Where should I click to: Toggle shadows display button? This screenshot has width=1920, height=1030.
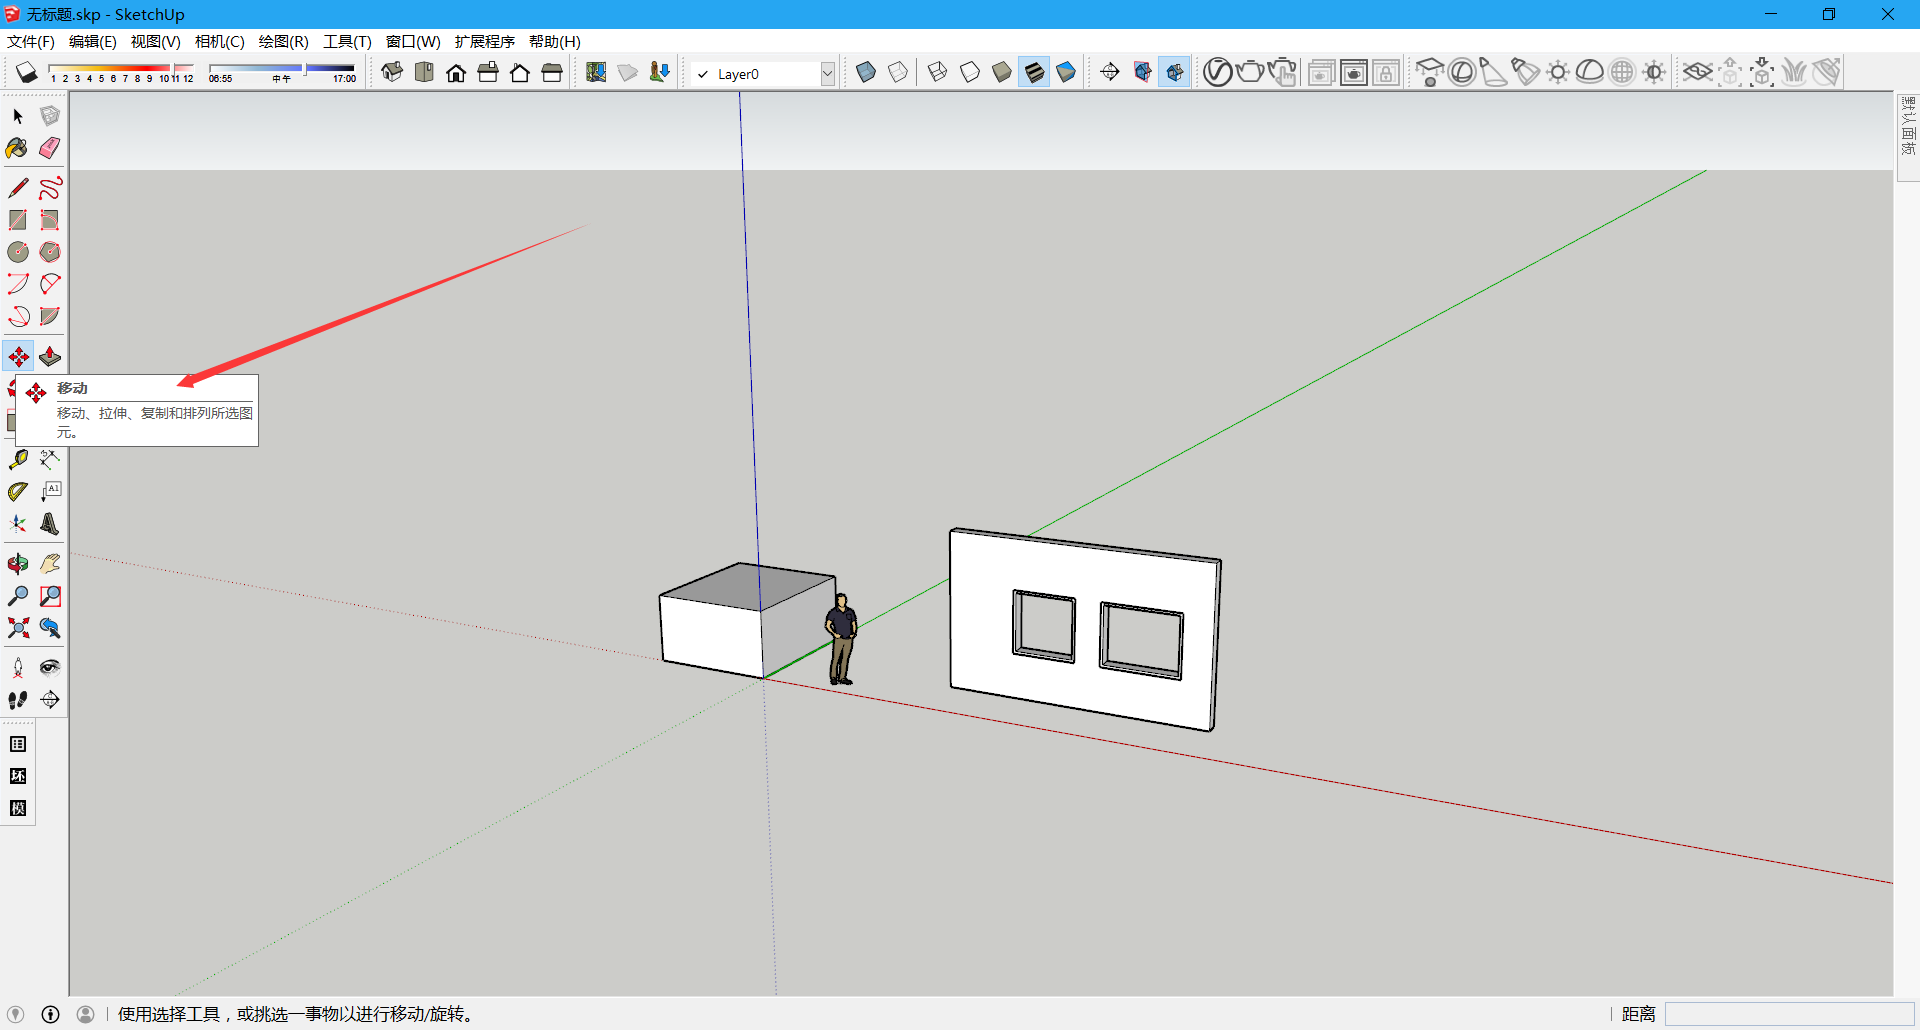27,72
